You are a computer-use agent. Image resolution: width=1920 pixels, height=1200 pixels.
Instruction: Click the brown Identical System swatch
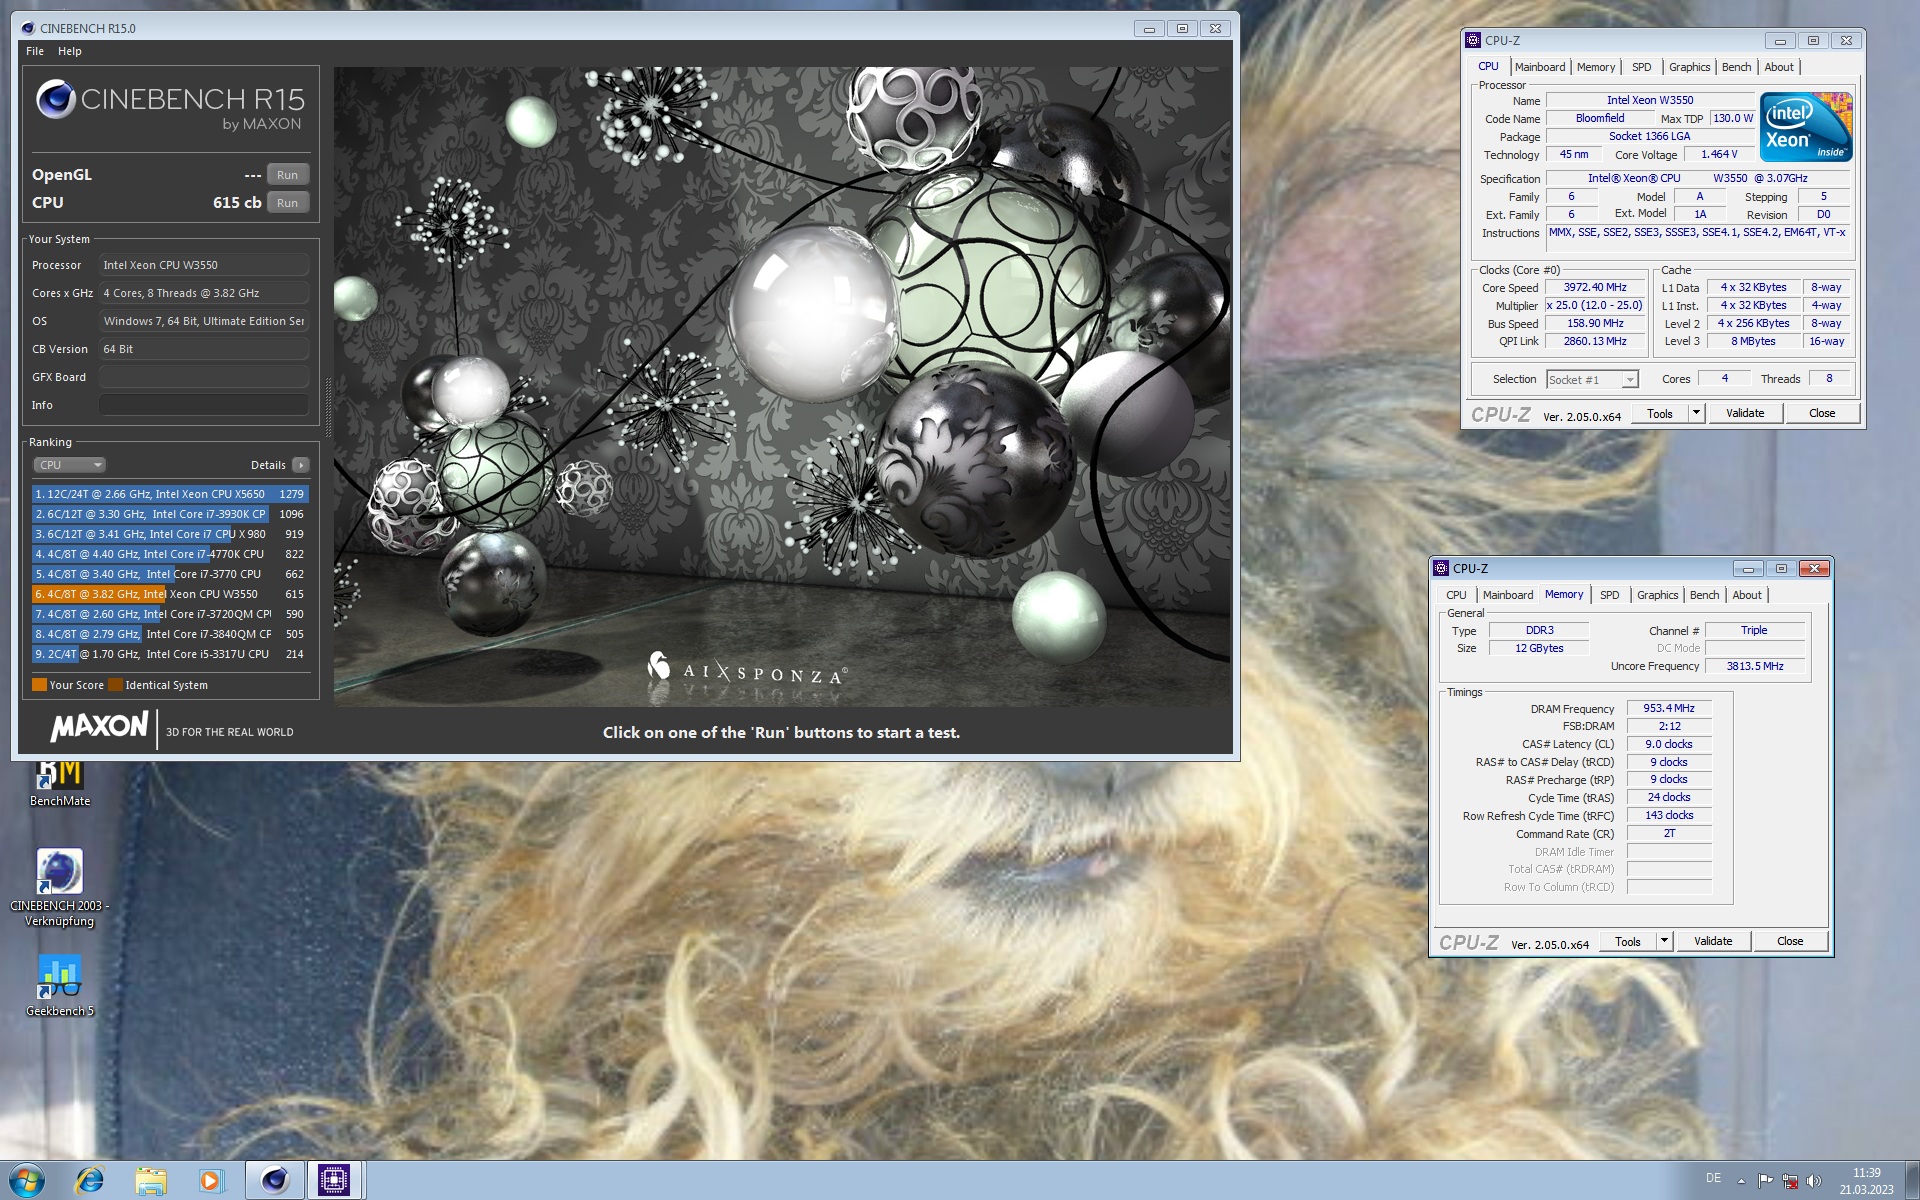tap(115, 685)
